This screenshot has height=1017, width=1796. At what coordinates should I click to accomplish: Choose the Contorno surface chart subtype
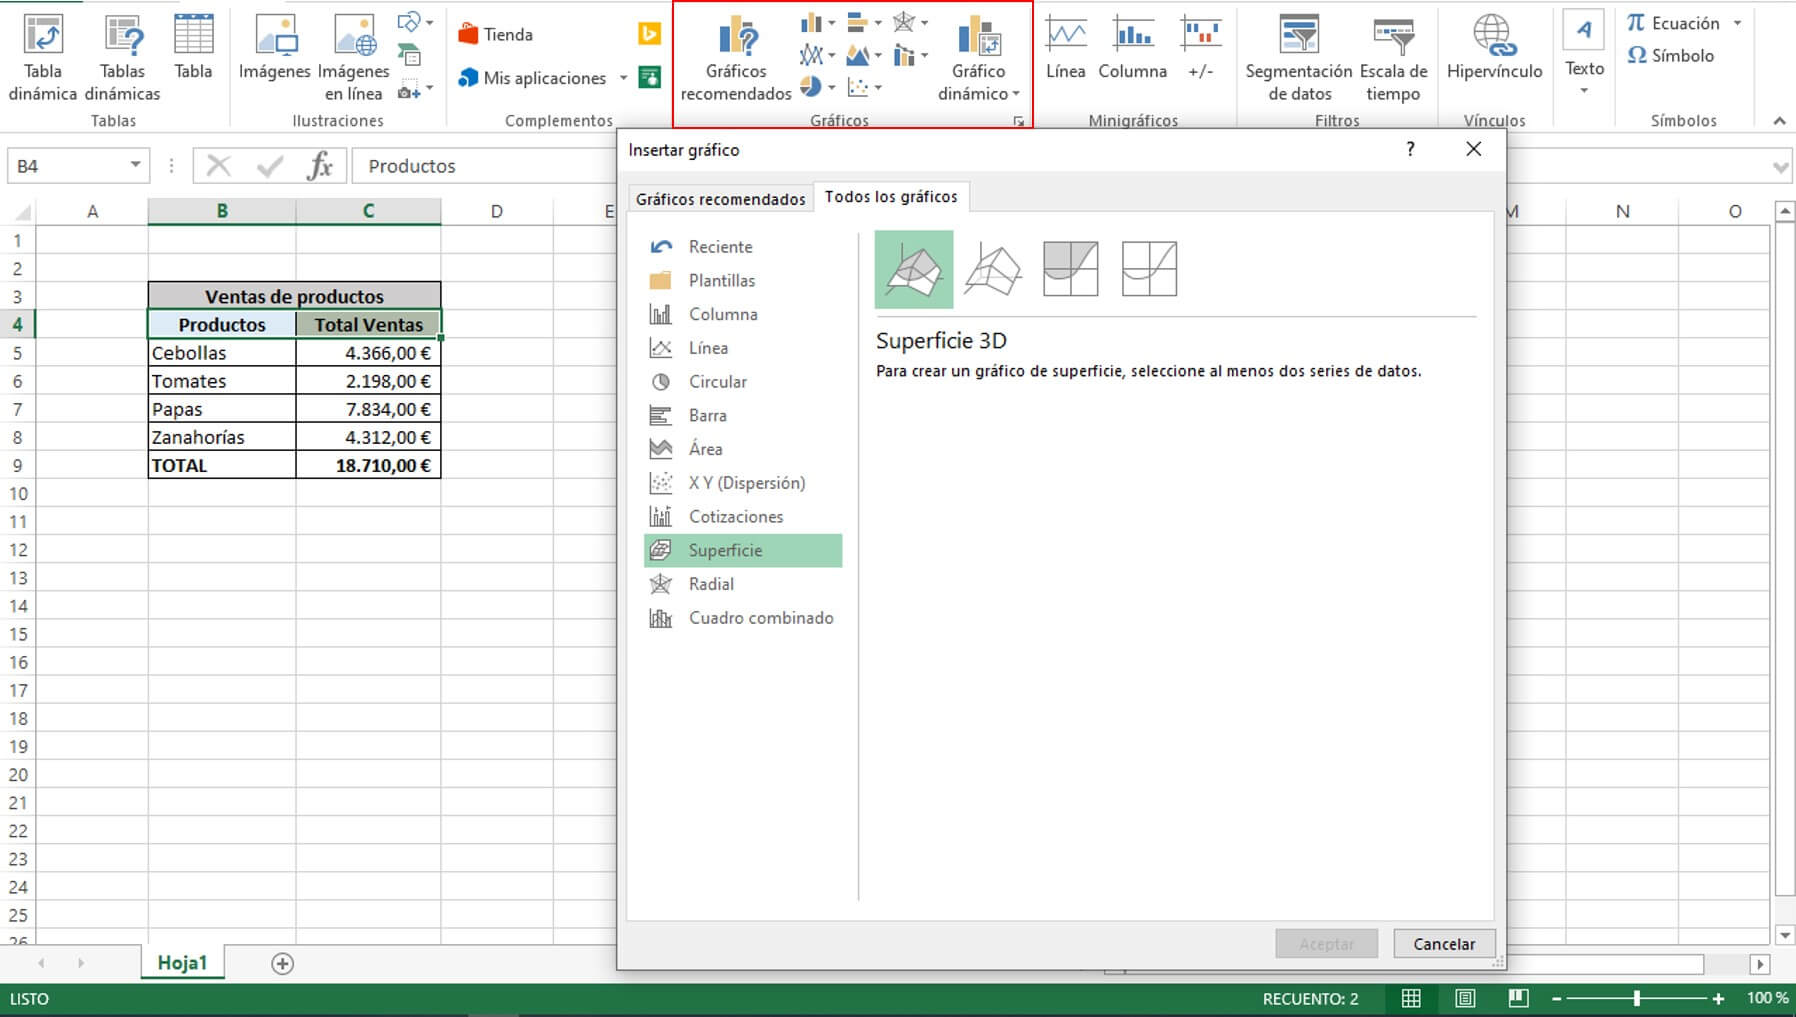pos(1070,269)
